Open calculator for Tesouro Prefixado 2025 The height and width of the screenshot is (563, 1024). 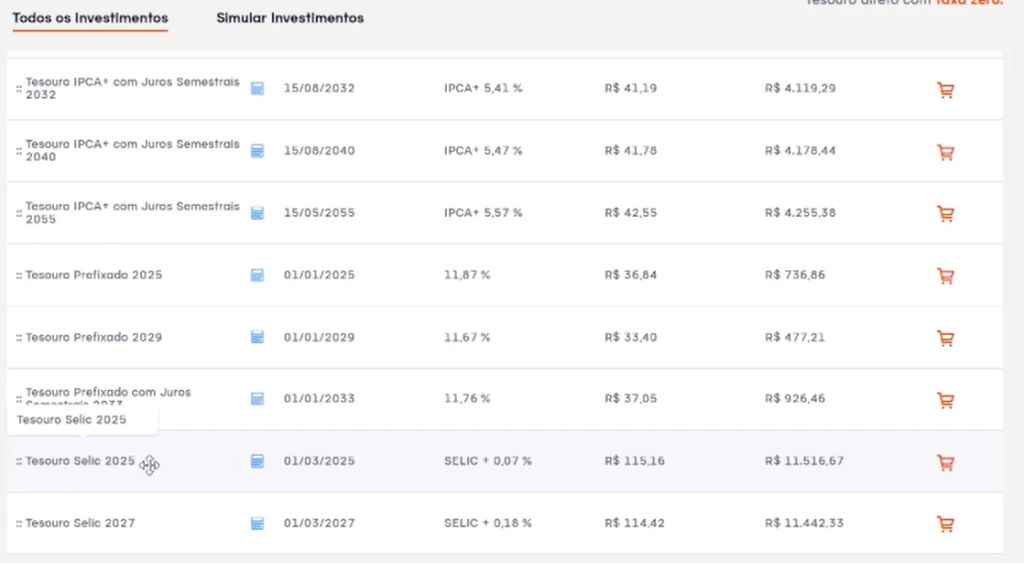[x=257, y=275]
